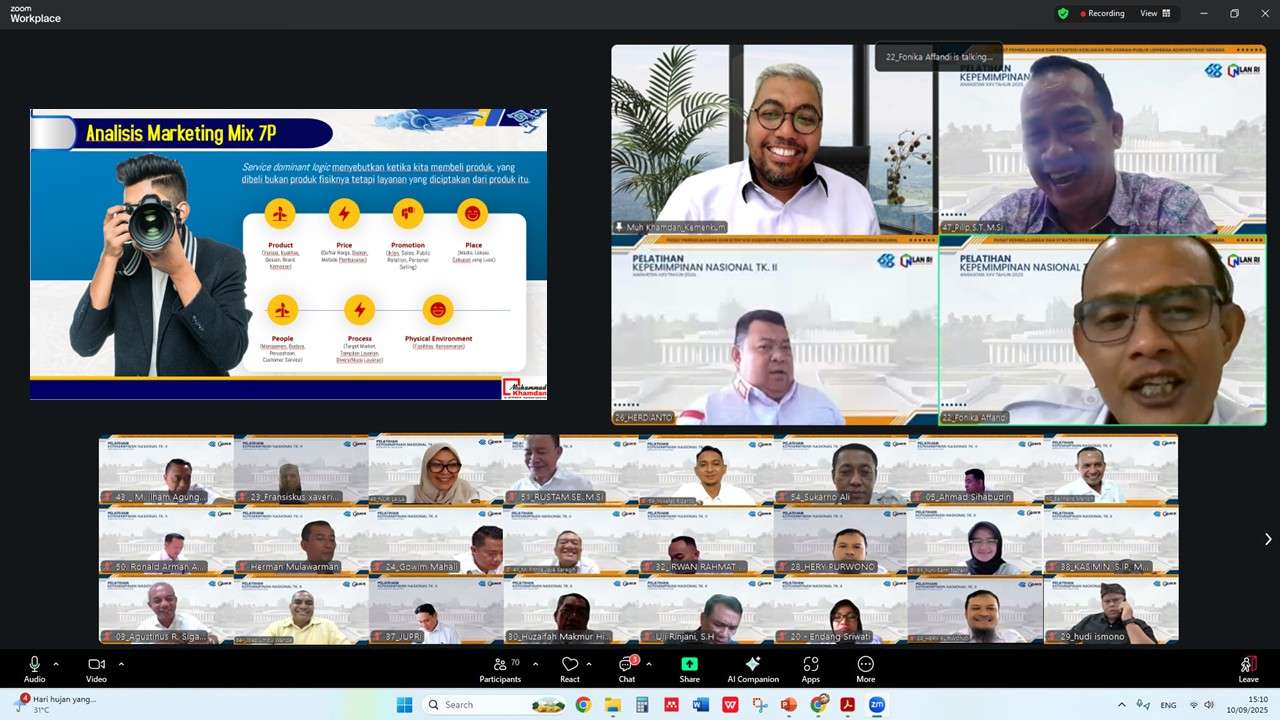Open the Chat panel

627,670
